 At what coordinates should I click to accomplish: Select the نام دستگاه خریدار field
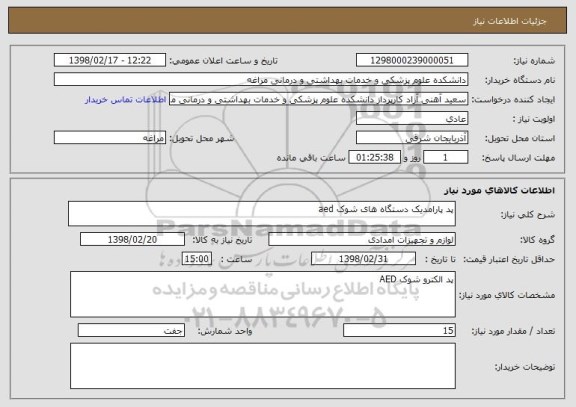click(261, 79)
